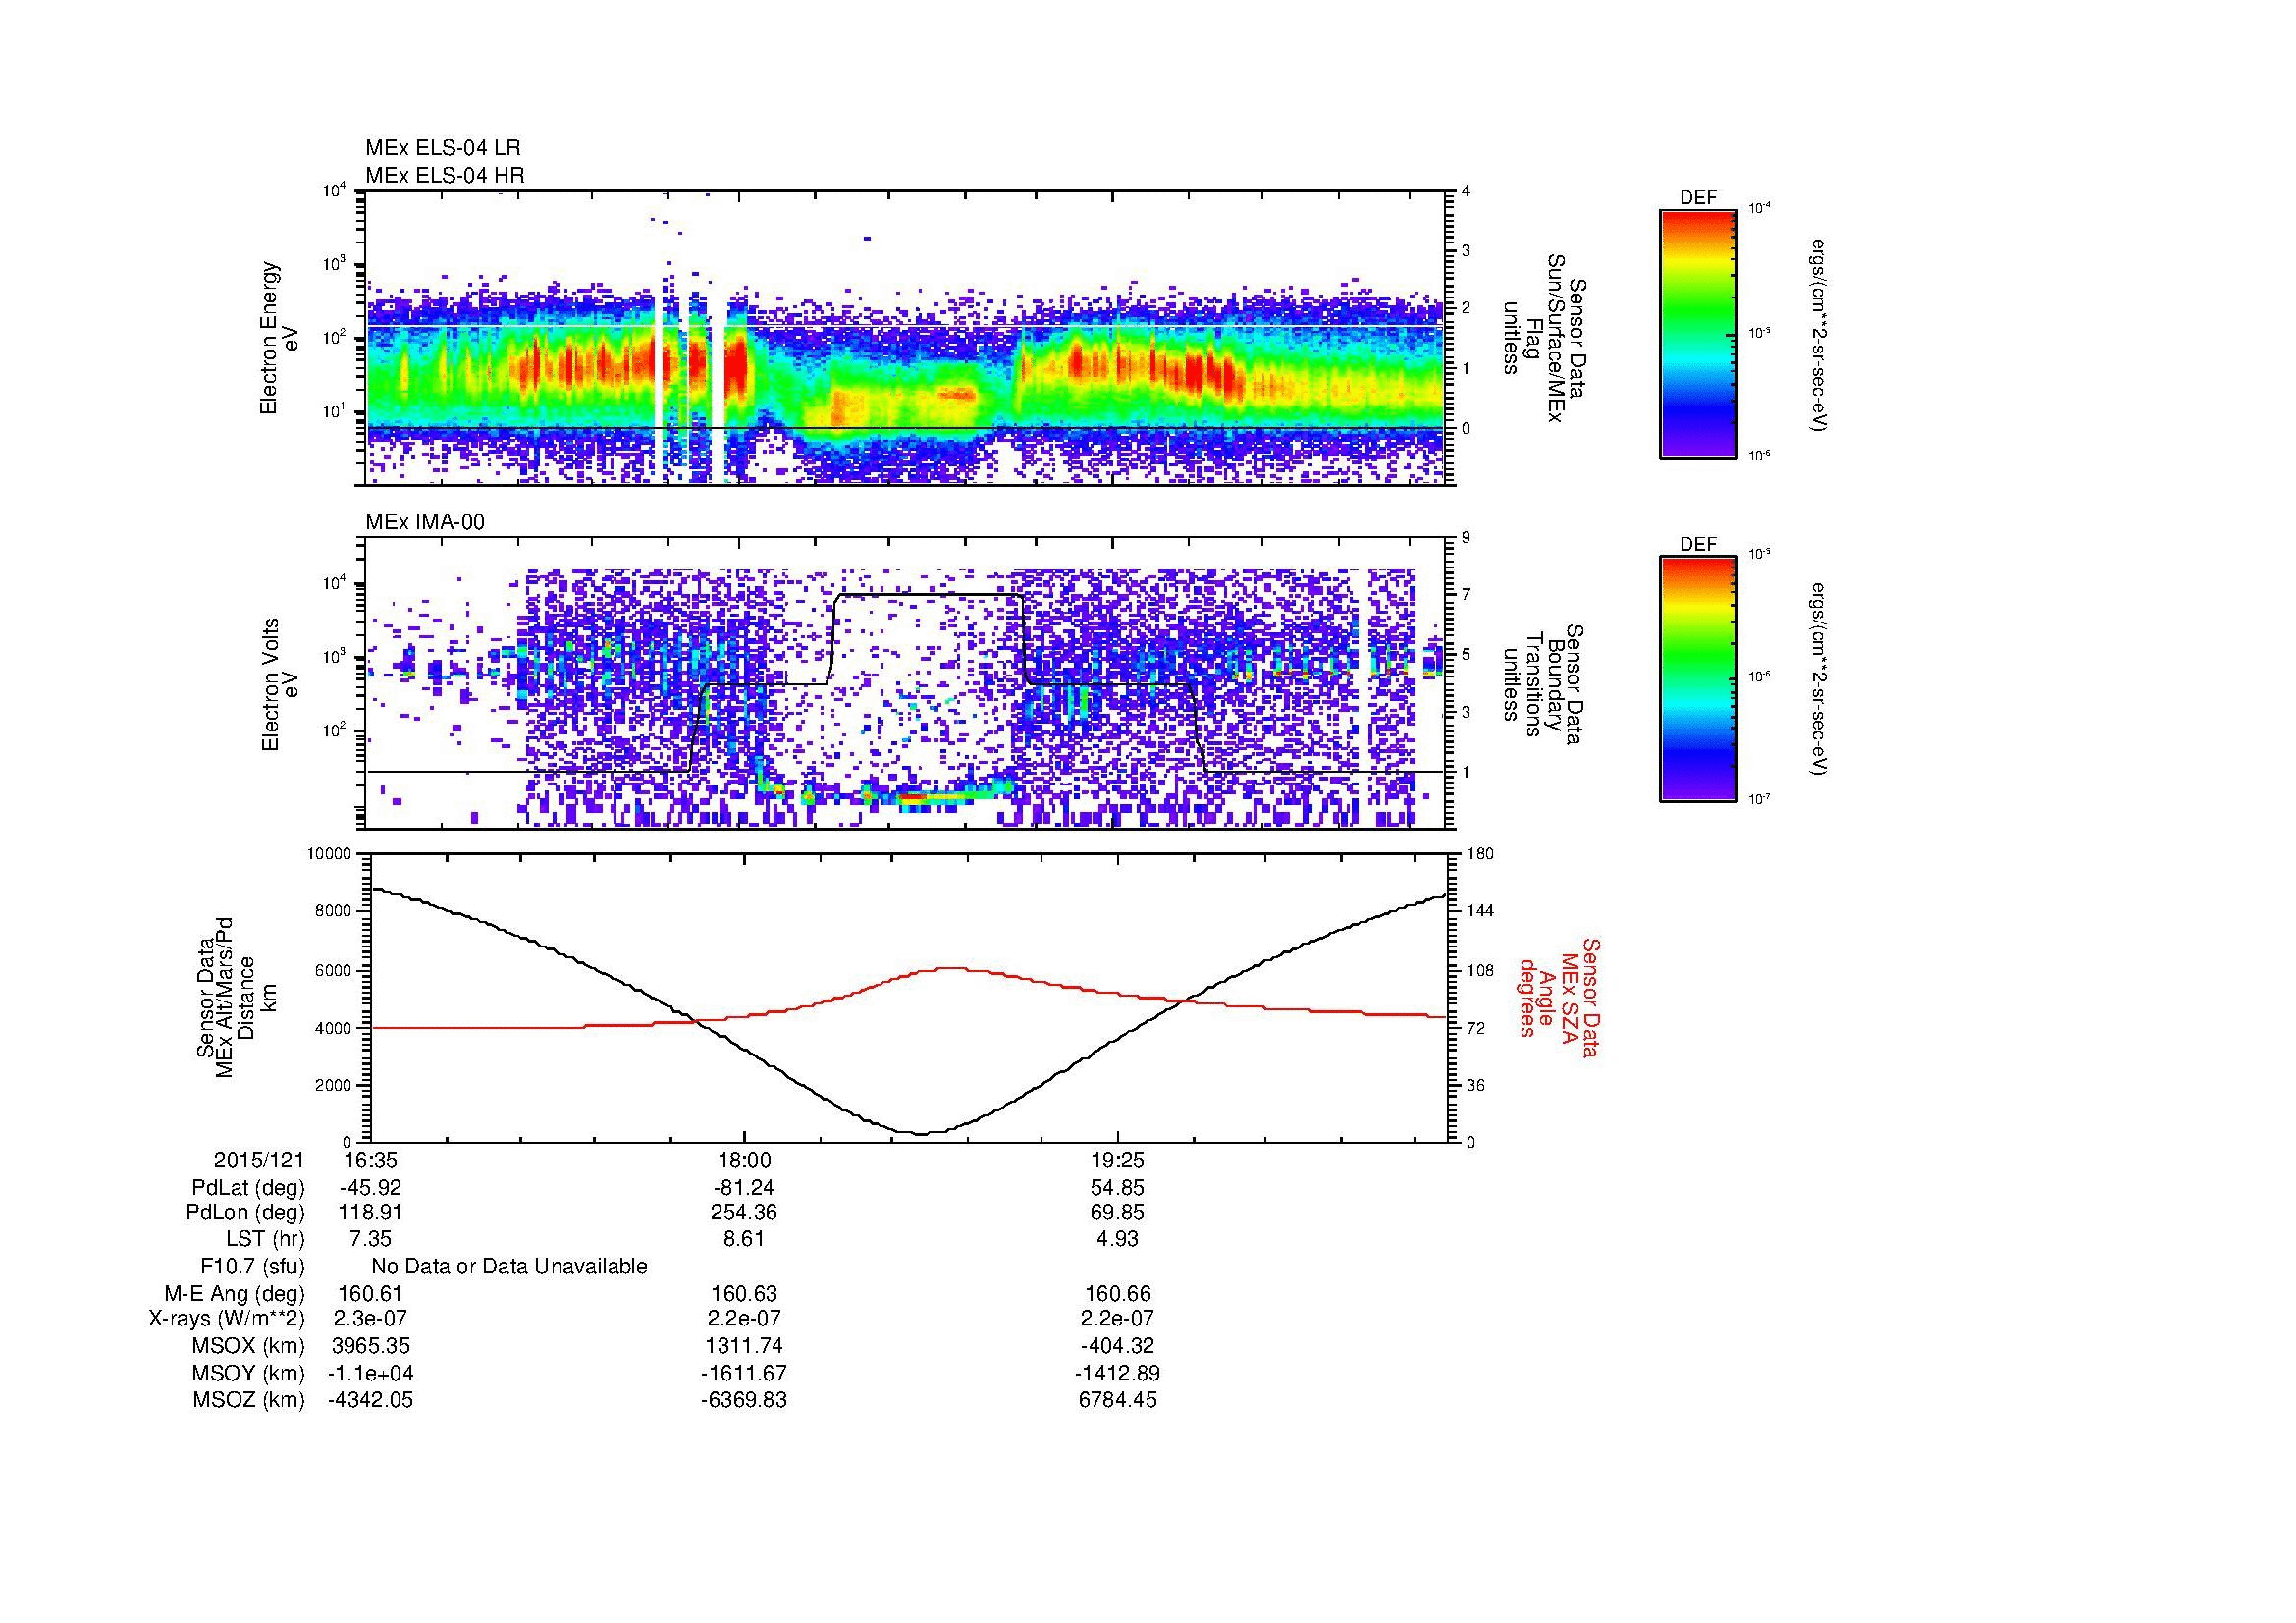
Task: Click the 'Electron Volts eV' axis label
Action: [279, 684]
